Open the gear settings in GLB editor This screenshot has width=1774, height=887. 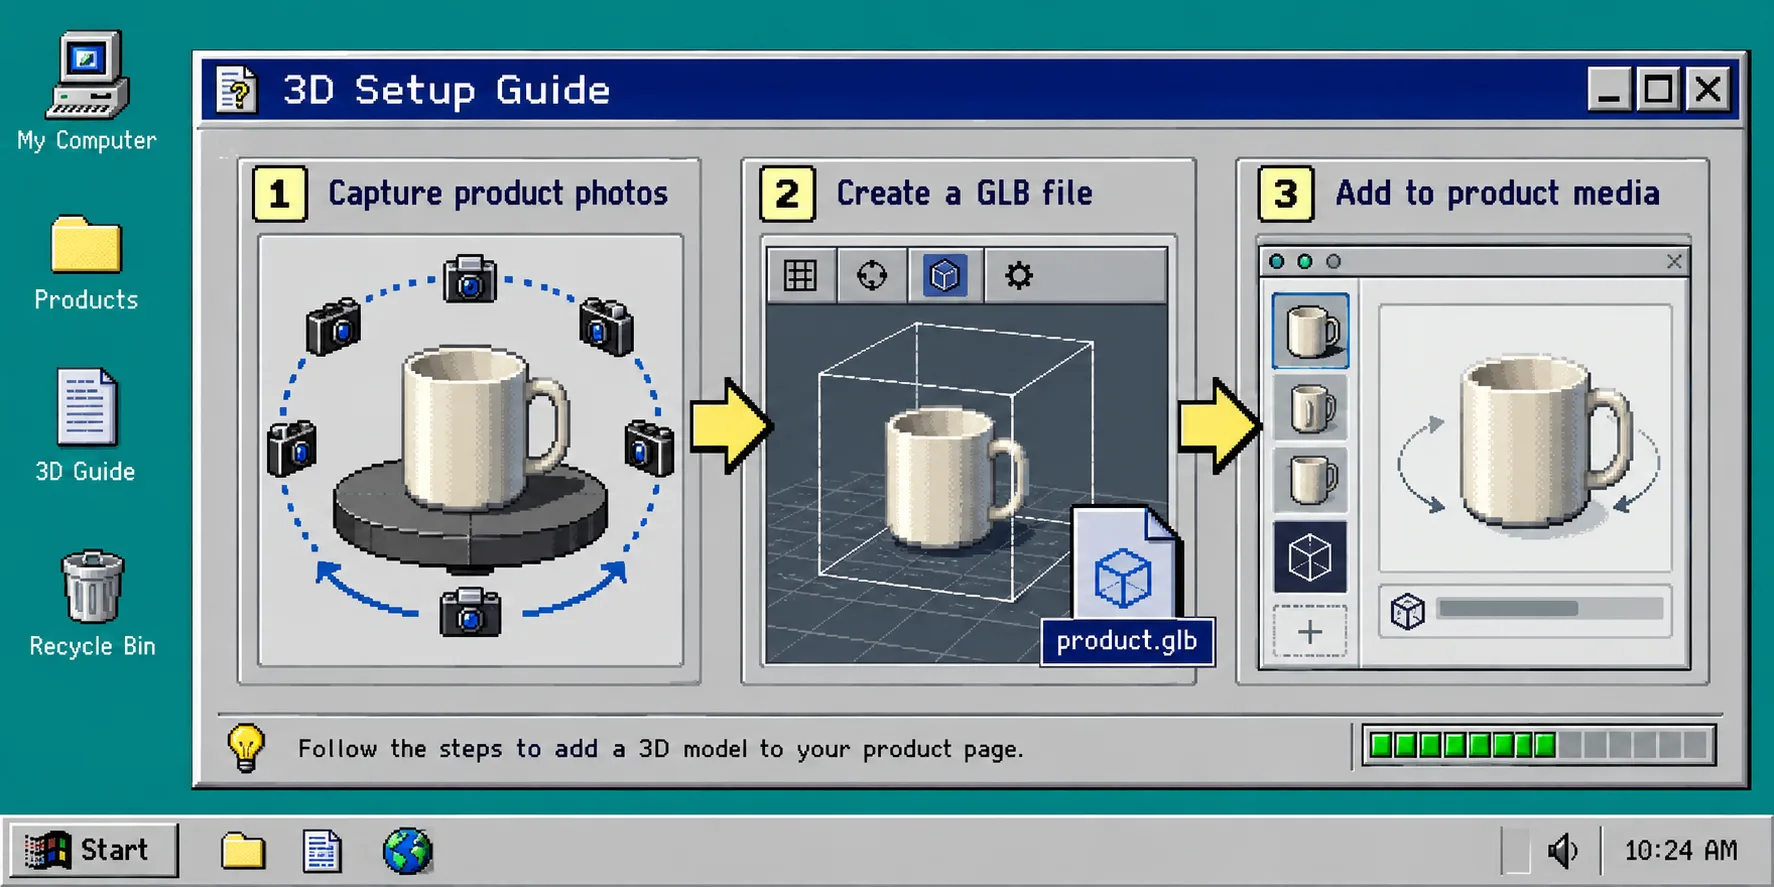(x=1019, y=275)
